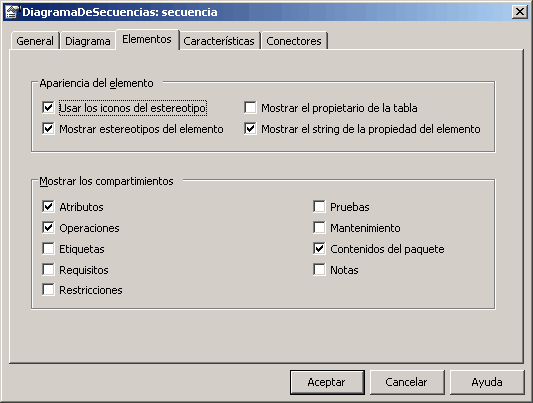Screen dimensions: 533x403
Task: Enable Mostrar el propietario de la tabla
Action: tap(250, 108)
